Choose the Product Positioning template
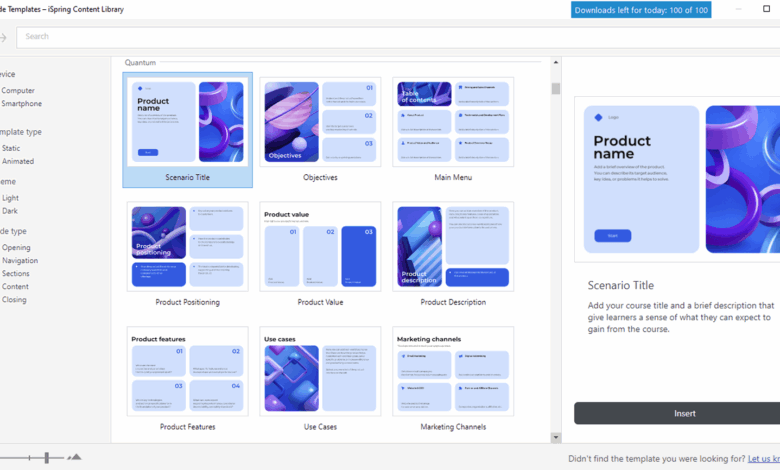 coord(188,247)
